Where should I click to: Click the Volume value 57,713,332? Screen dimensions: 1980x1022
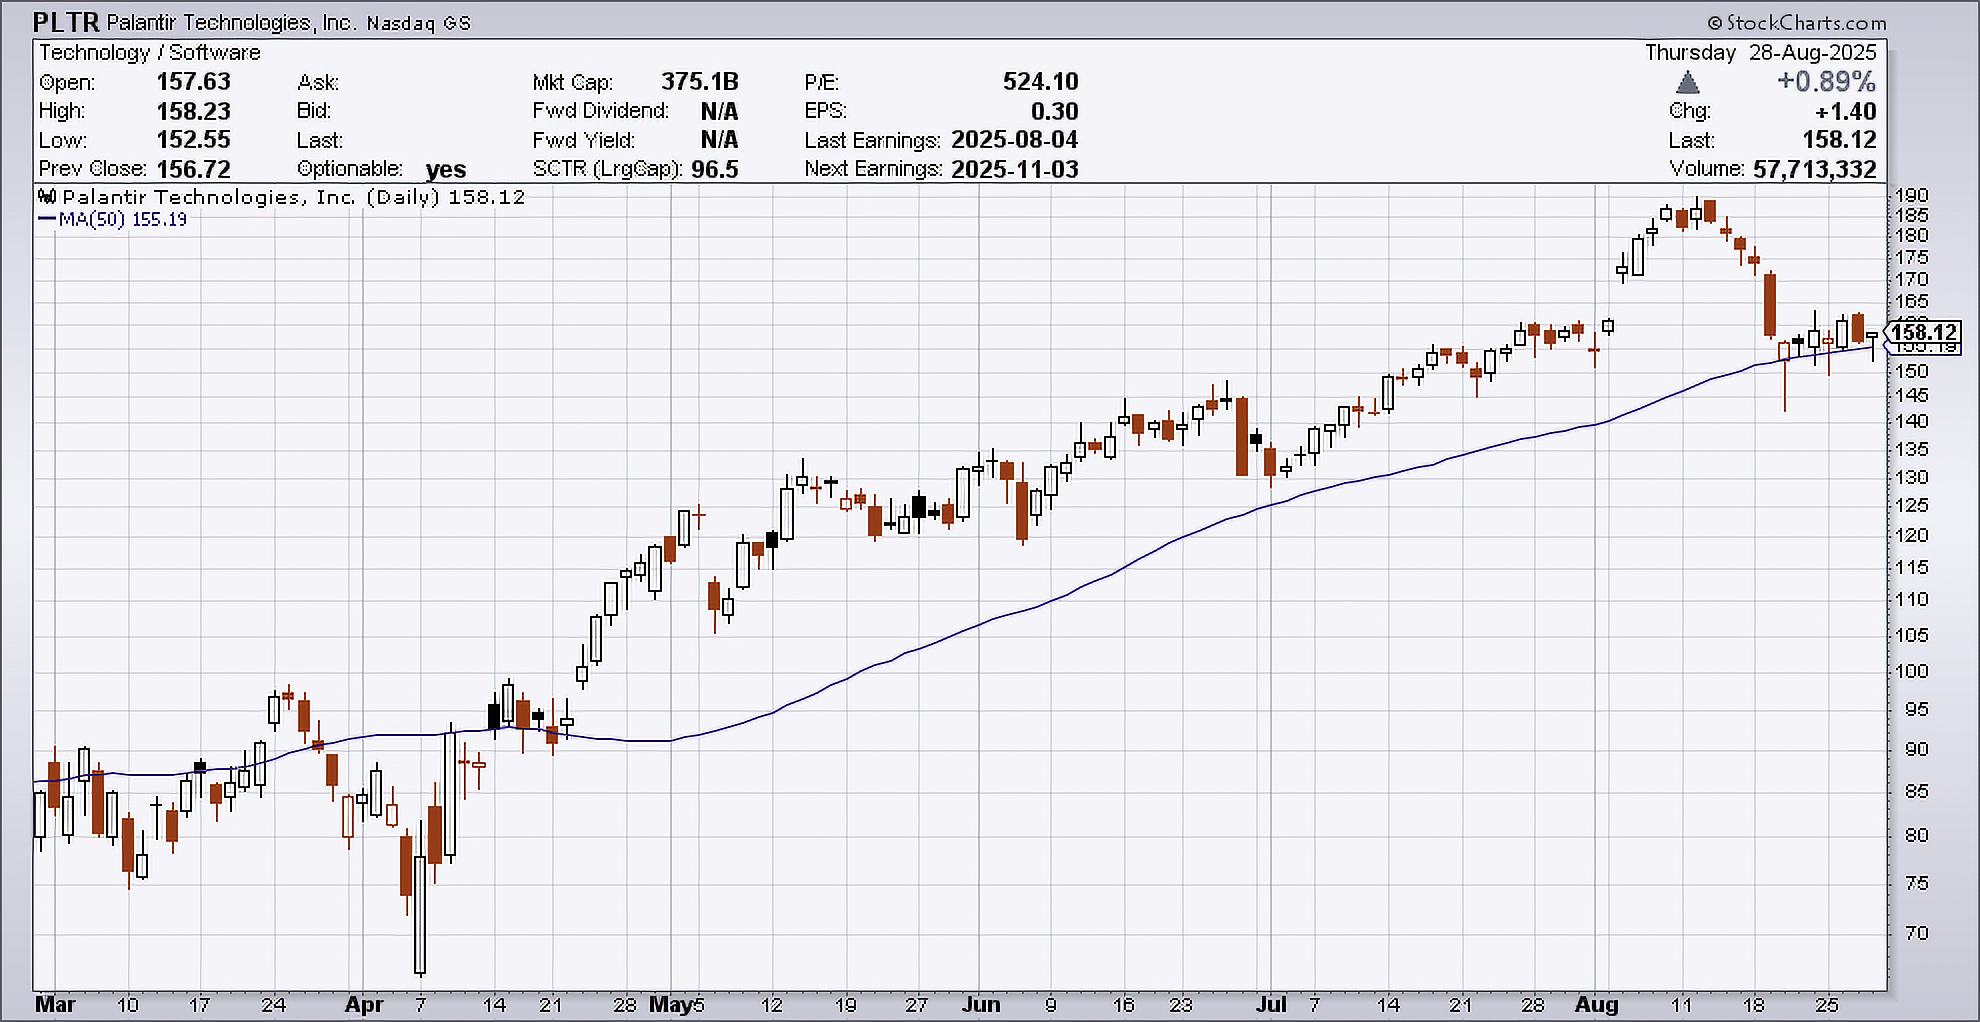(x=1815, y=169)
